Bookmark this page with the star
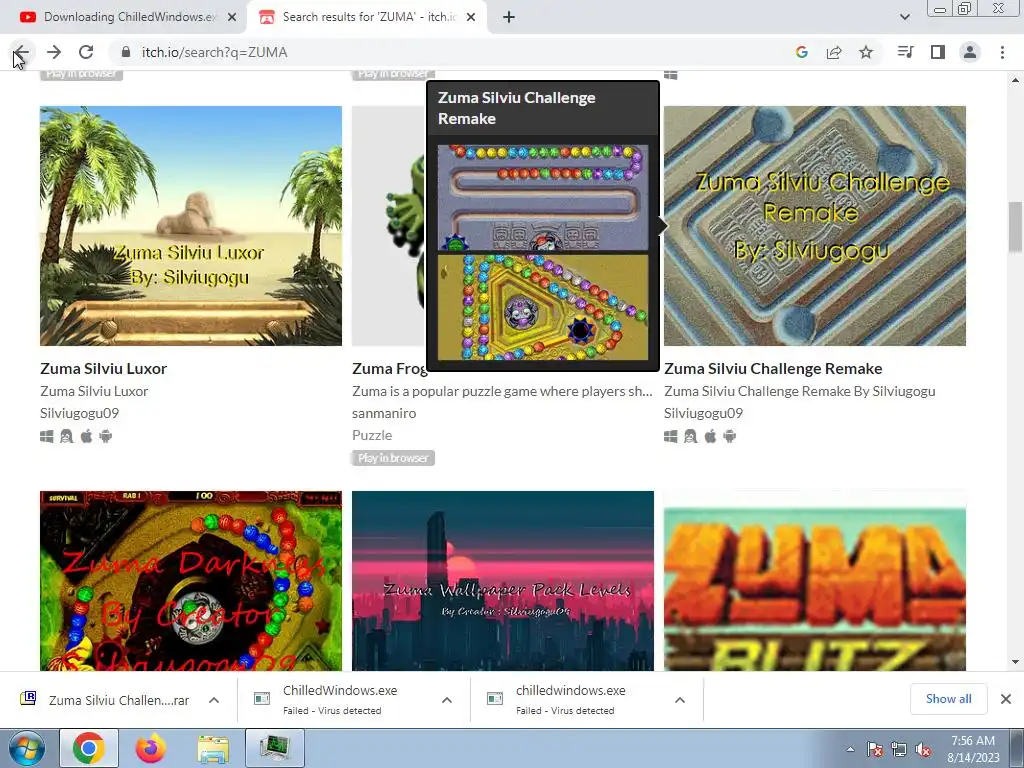This screenshot has height=768, width=1024. coord(866,52)
